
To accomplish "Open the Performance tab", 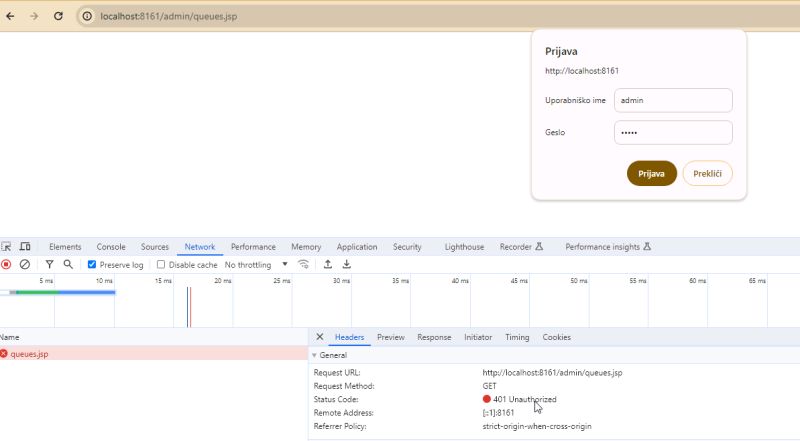I will (x=253, y=247).
